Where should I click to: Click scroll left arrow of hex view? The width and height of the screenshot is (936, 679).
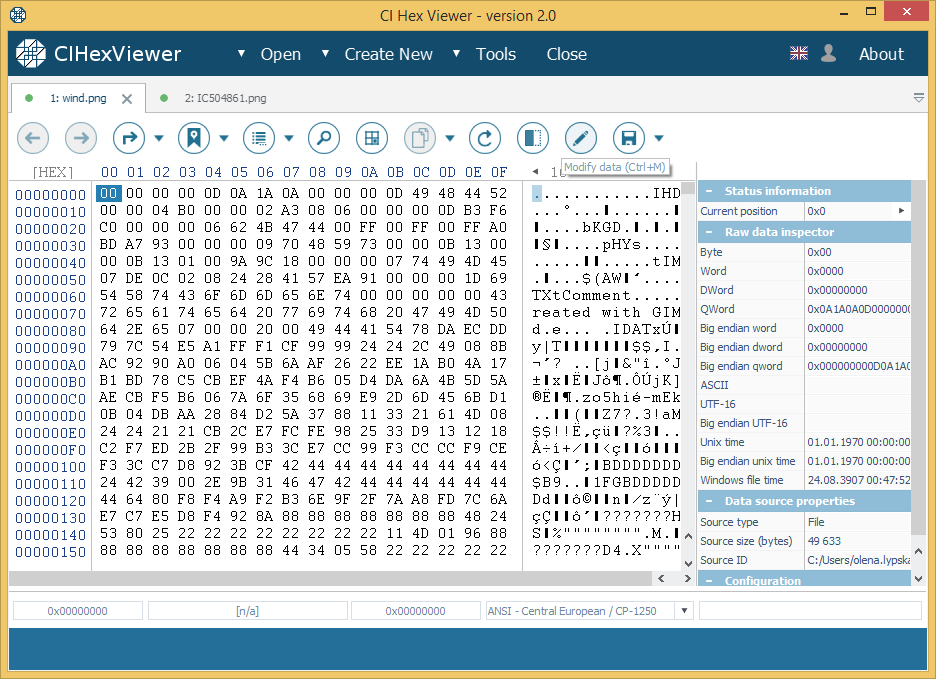point(661,578)
